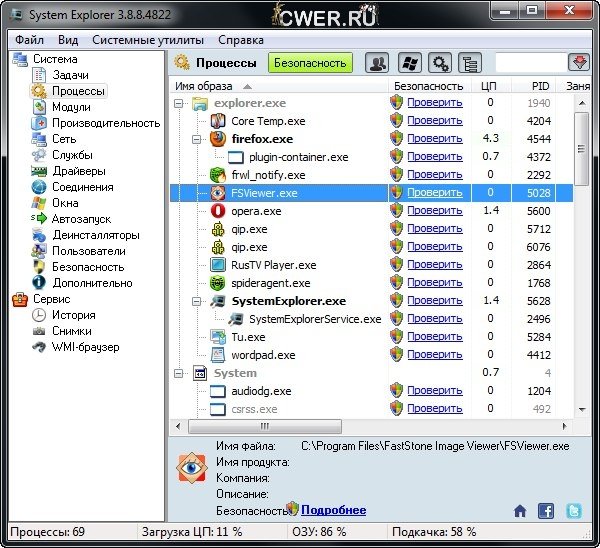Open Безопасность shield icon in sidebar
The image size is (600, 548).
point(39,267)
